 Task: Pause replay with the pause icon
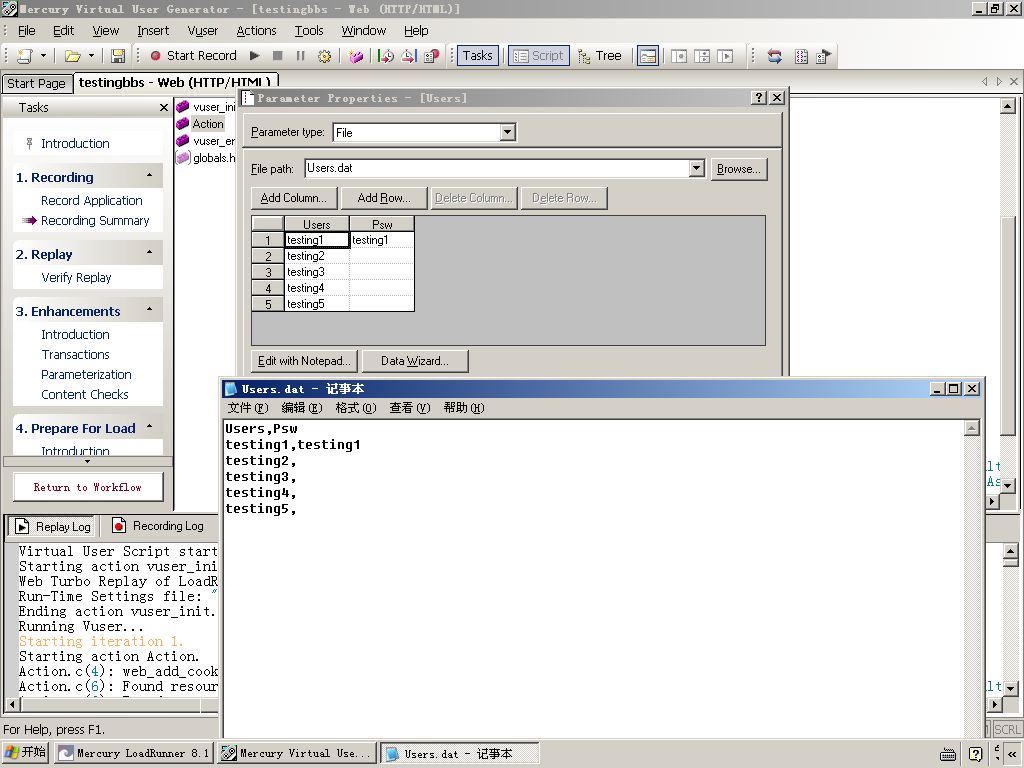pyautogui.click(x=300, y=56)
